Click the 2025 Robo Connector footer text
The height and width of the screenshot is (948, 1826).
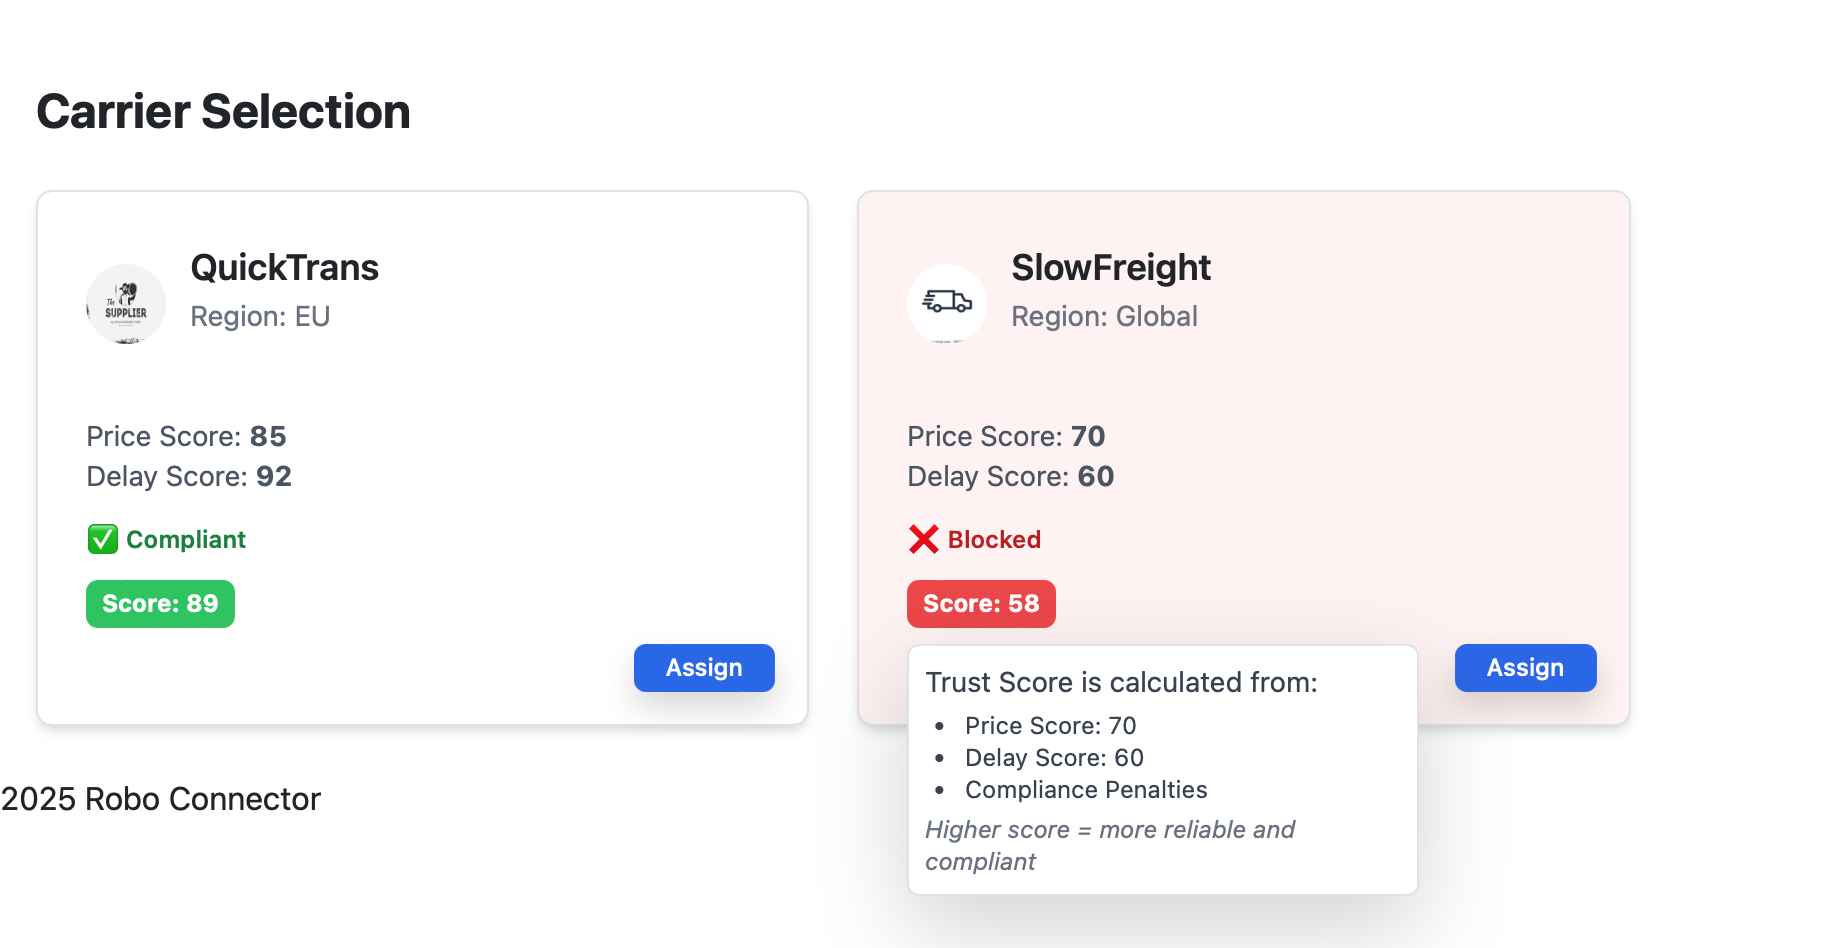[161, 799]
